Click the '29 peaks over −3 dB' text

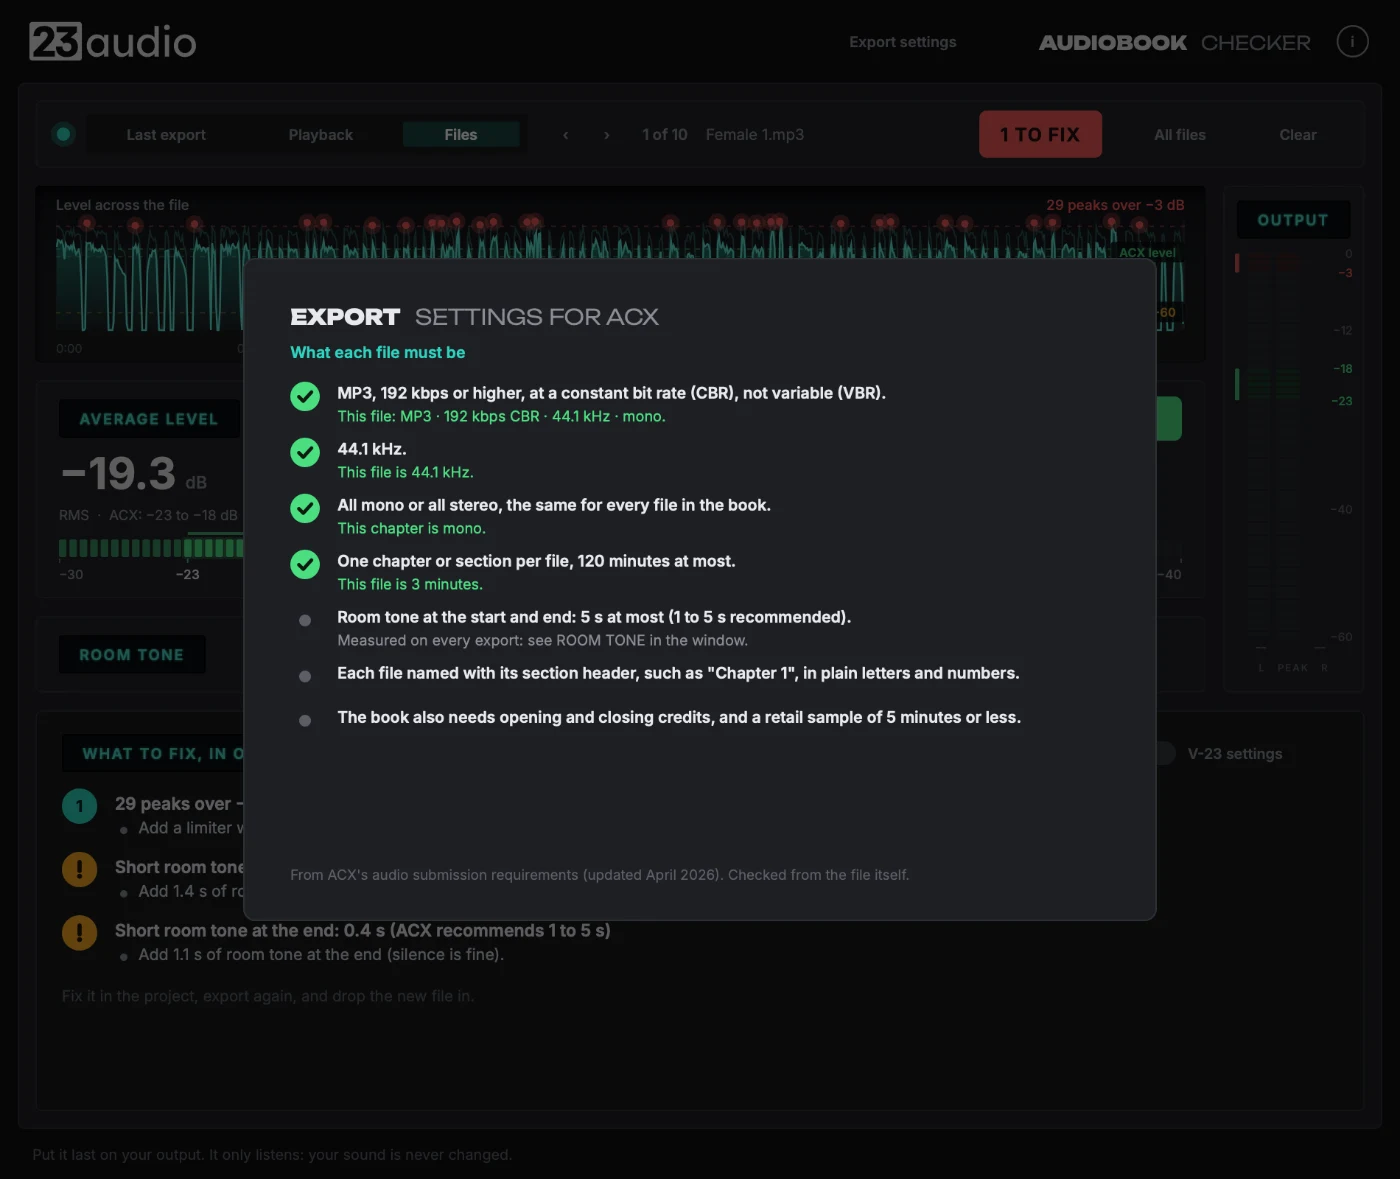(x=1115, y=205)
